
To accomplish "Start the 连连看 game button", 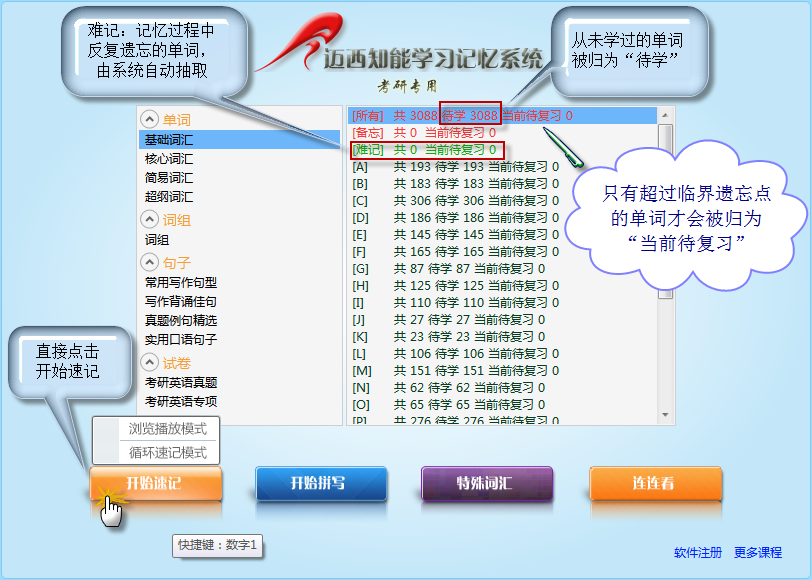I will [655, 483].
